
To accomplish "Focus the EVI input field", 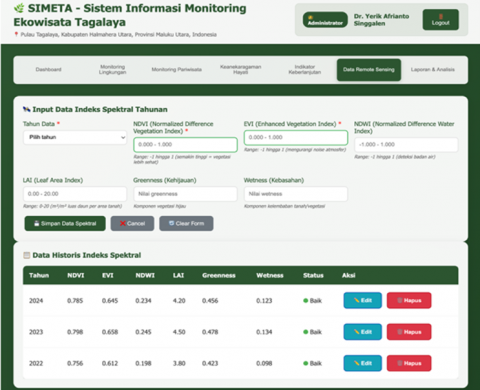I will coord(296,137).
